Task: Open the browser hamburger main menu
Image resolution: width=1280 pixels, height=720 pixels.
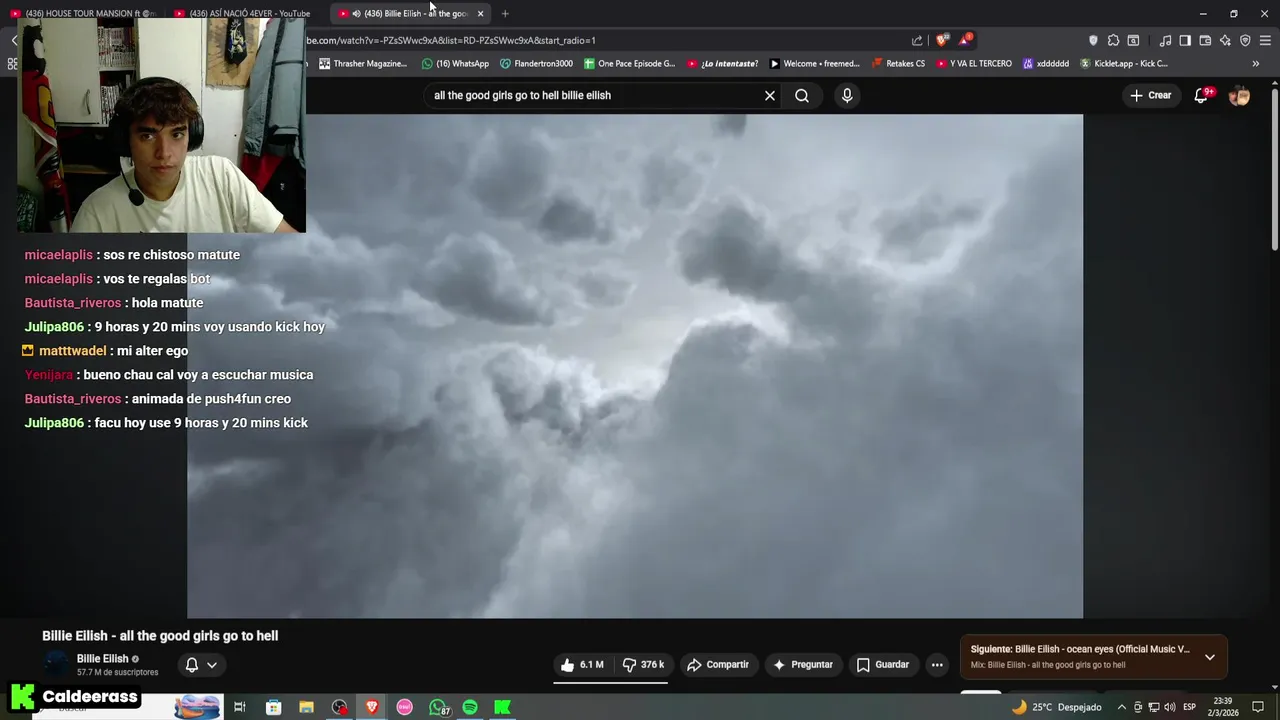Action: point(1266,41)
